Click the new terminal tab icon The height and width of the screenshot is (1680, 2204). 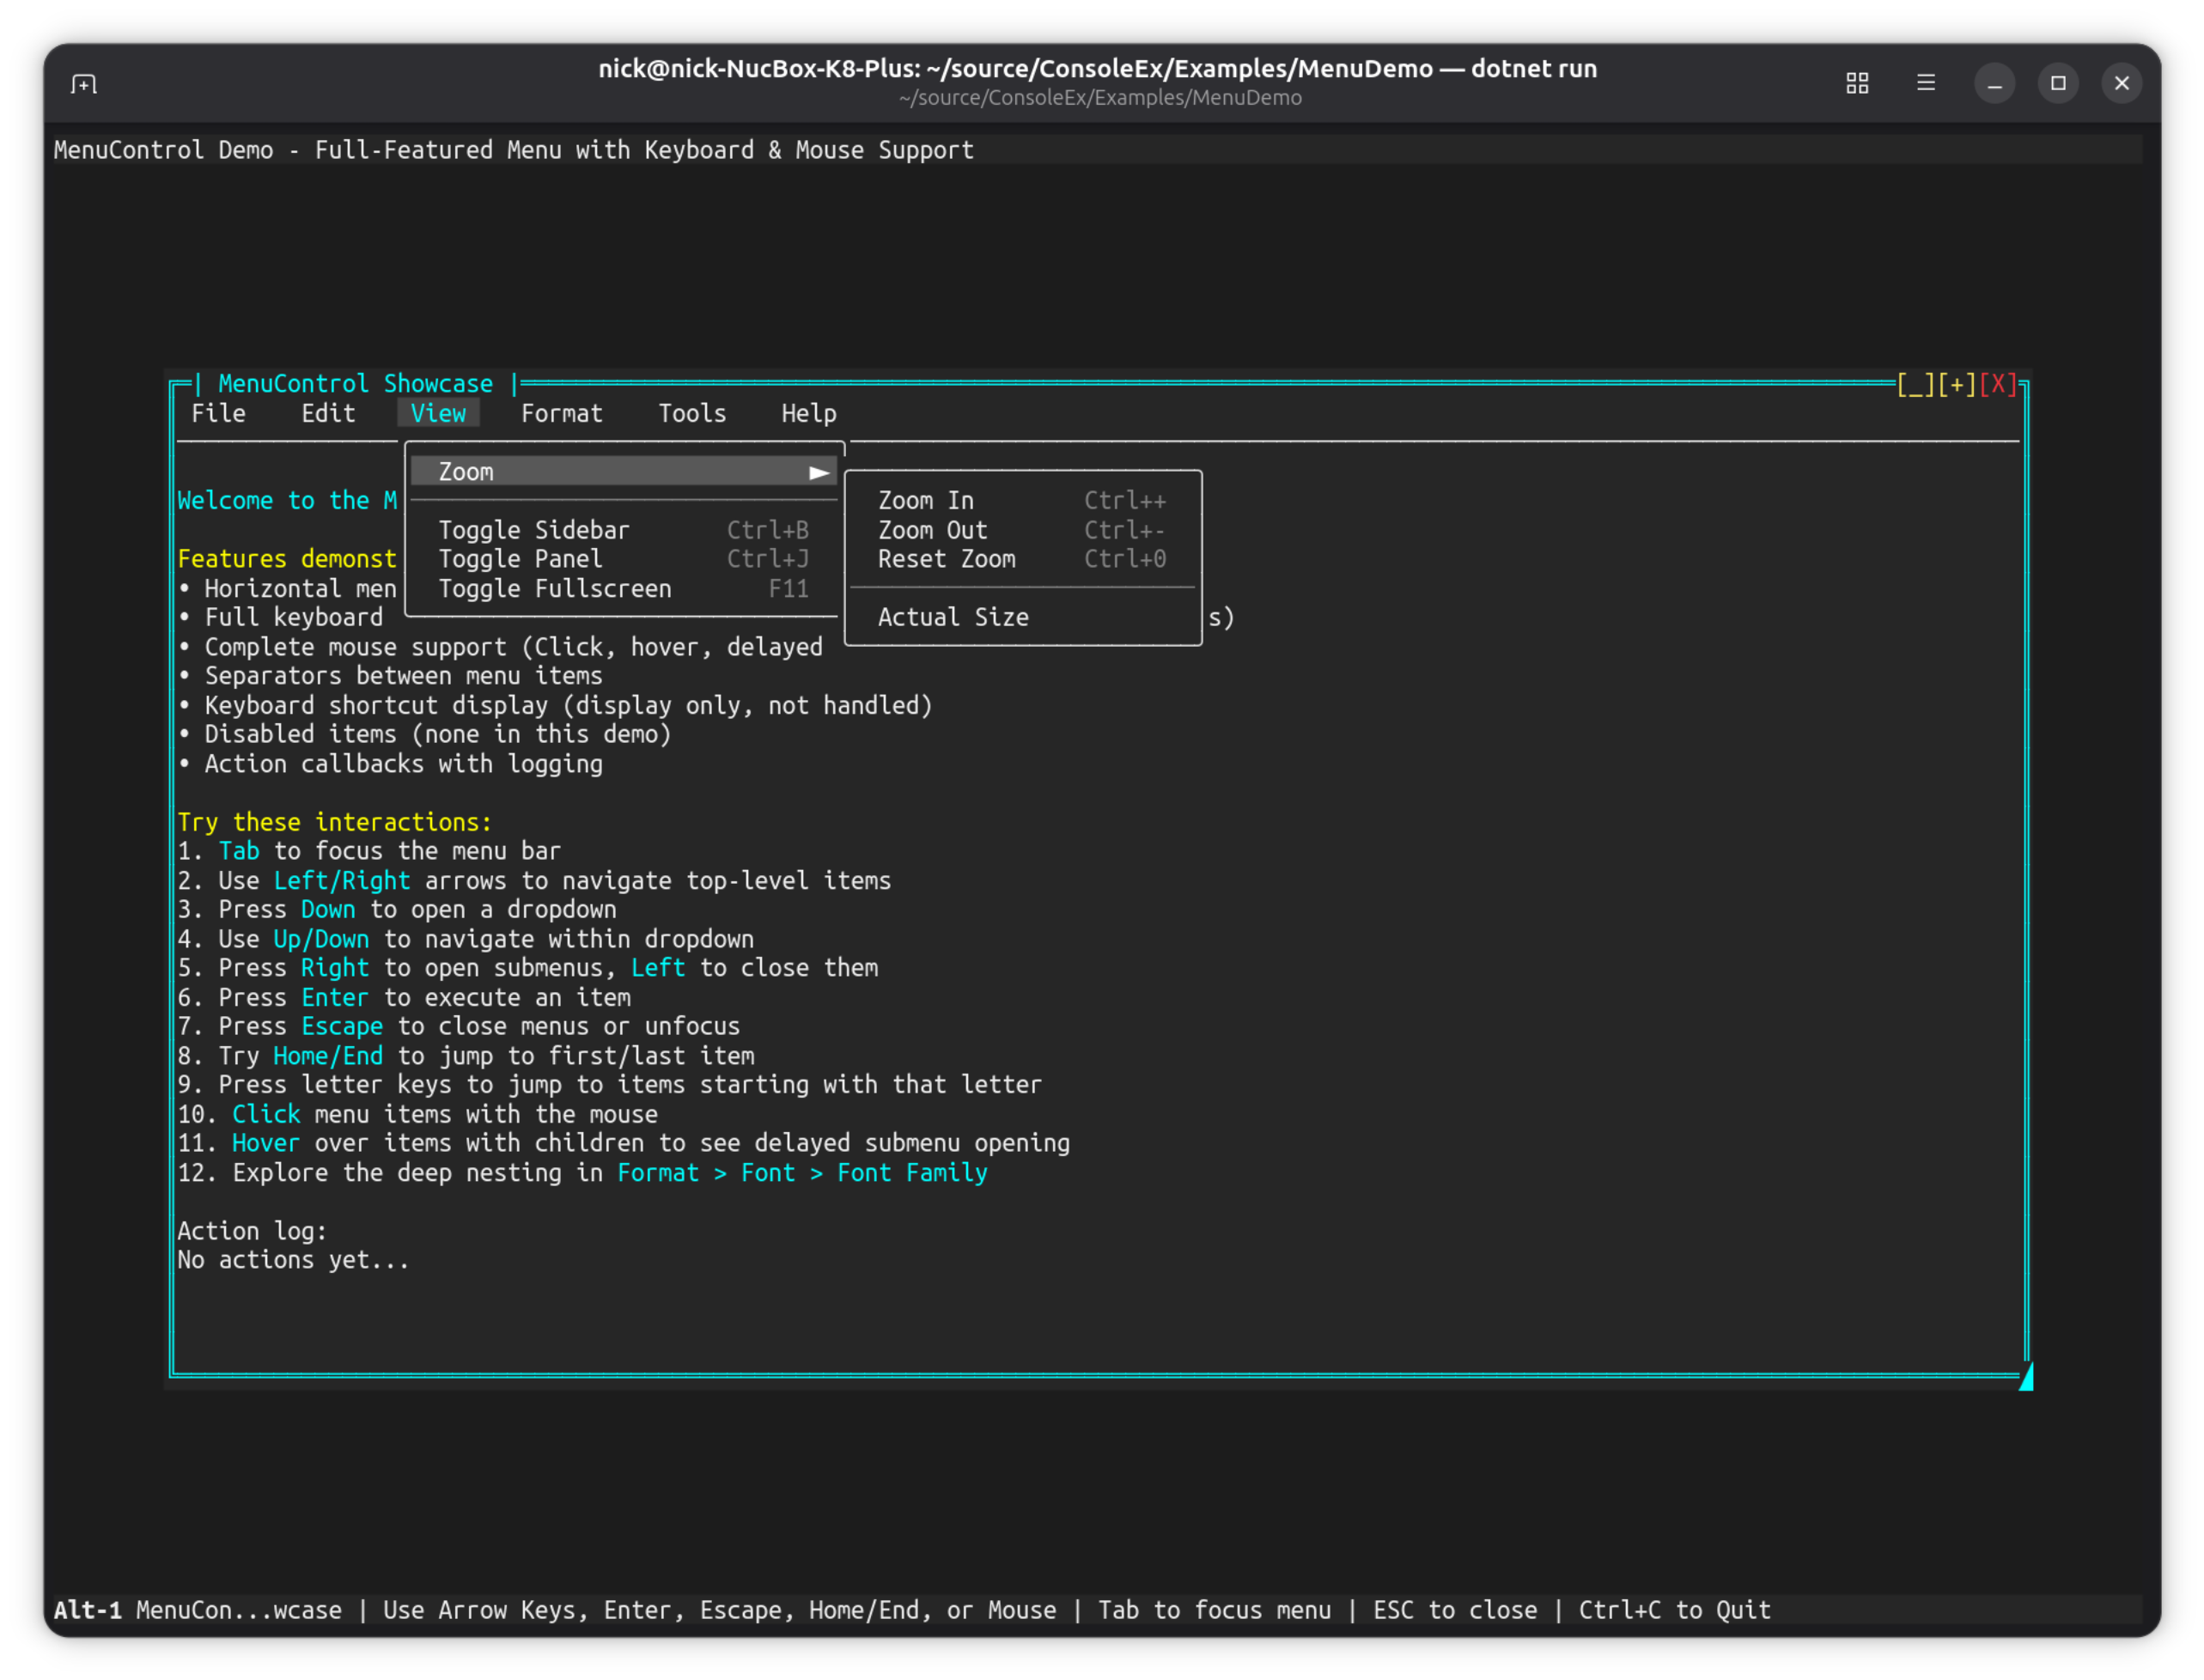(x=84, y=84)
